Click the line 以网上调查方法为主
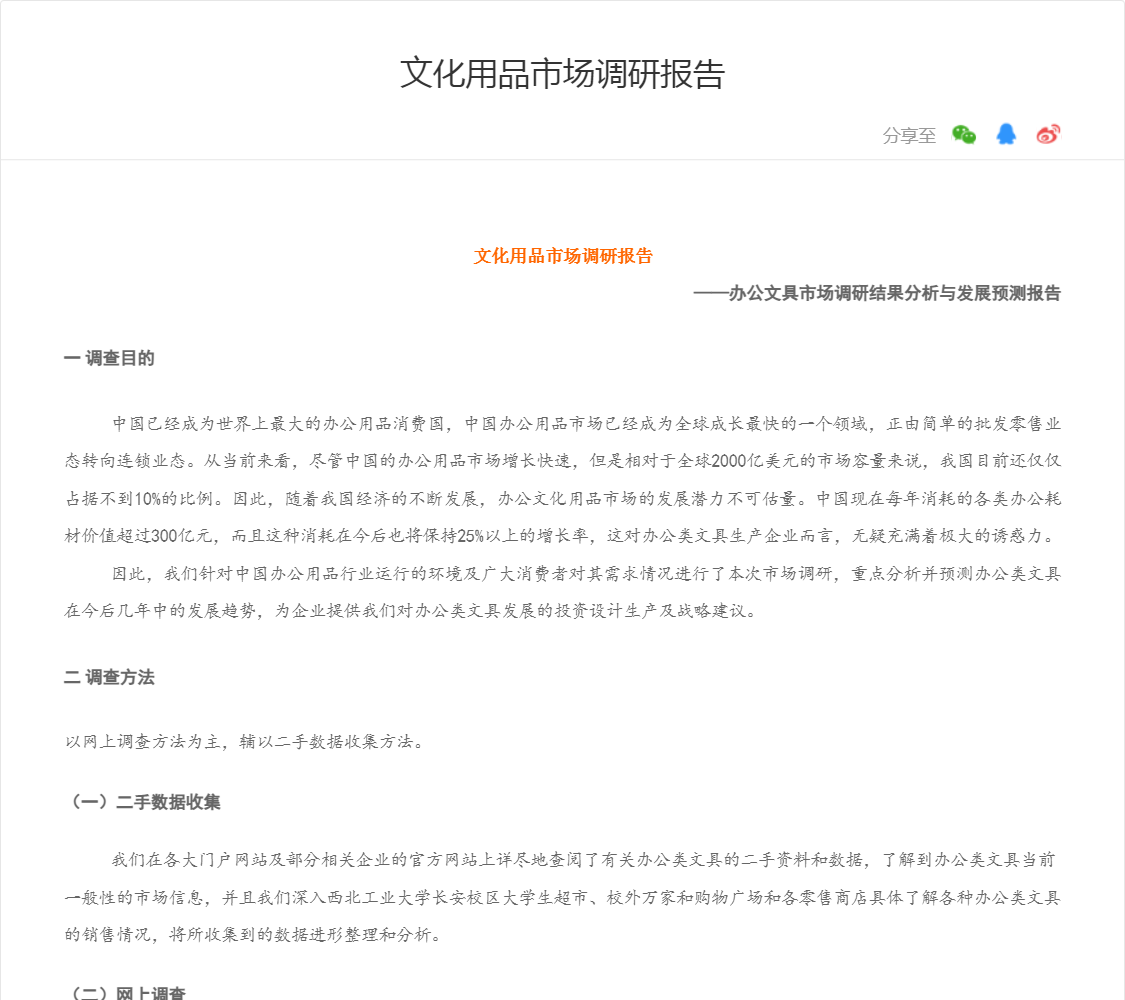1125x1000 pixels. click(244, 741)
